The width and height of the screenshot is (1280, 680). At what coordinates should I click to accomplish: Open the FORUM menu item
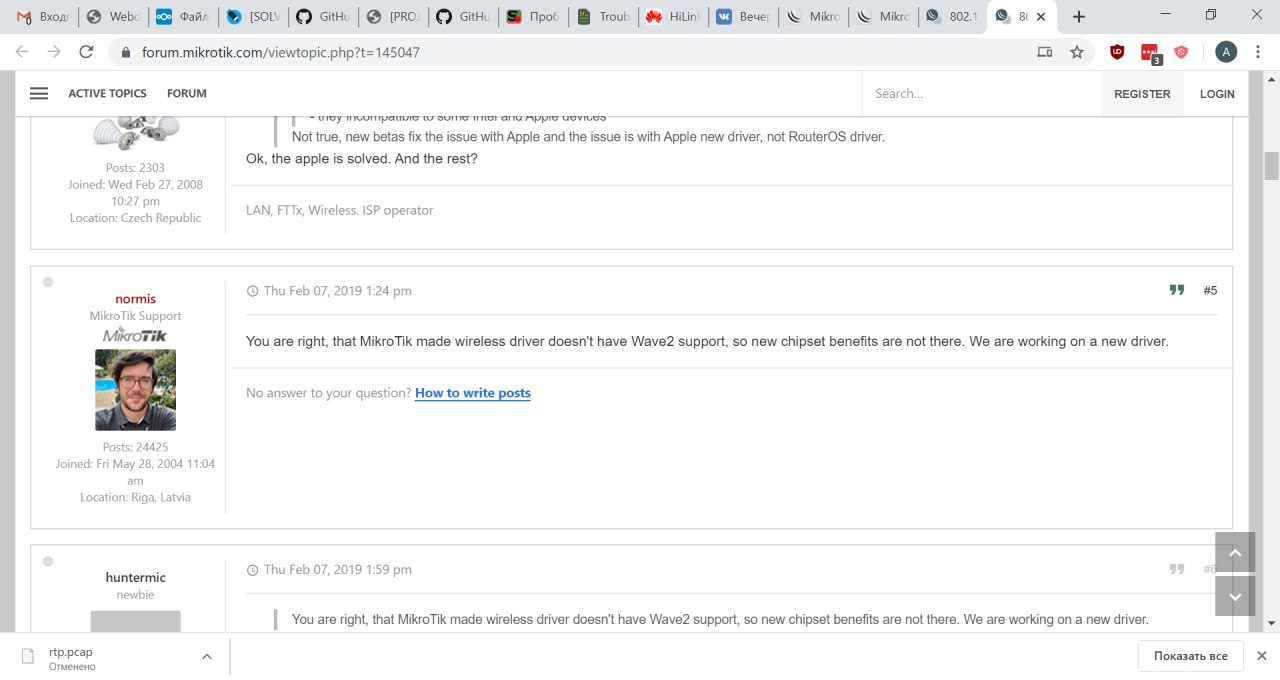tap(187, 93)
